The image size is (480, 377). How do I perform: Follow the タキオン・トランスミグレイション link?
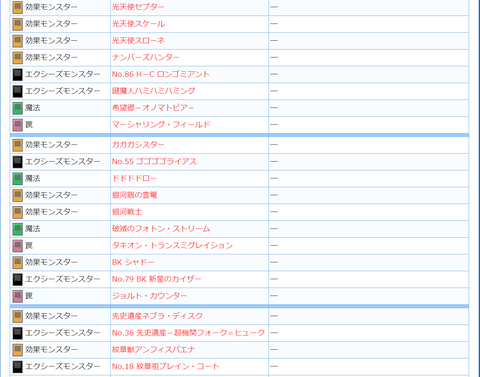[x=172, y=245]
